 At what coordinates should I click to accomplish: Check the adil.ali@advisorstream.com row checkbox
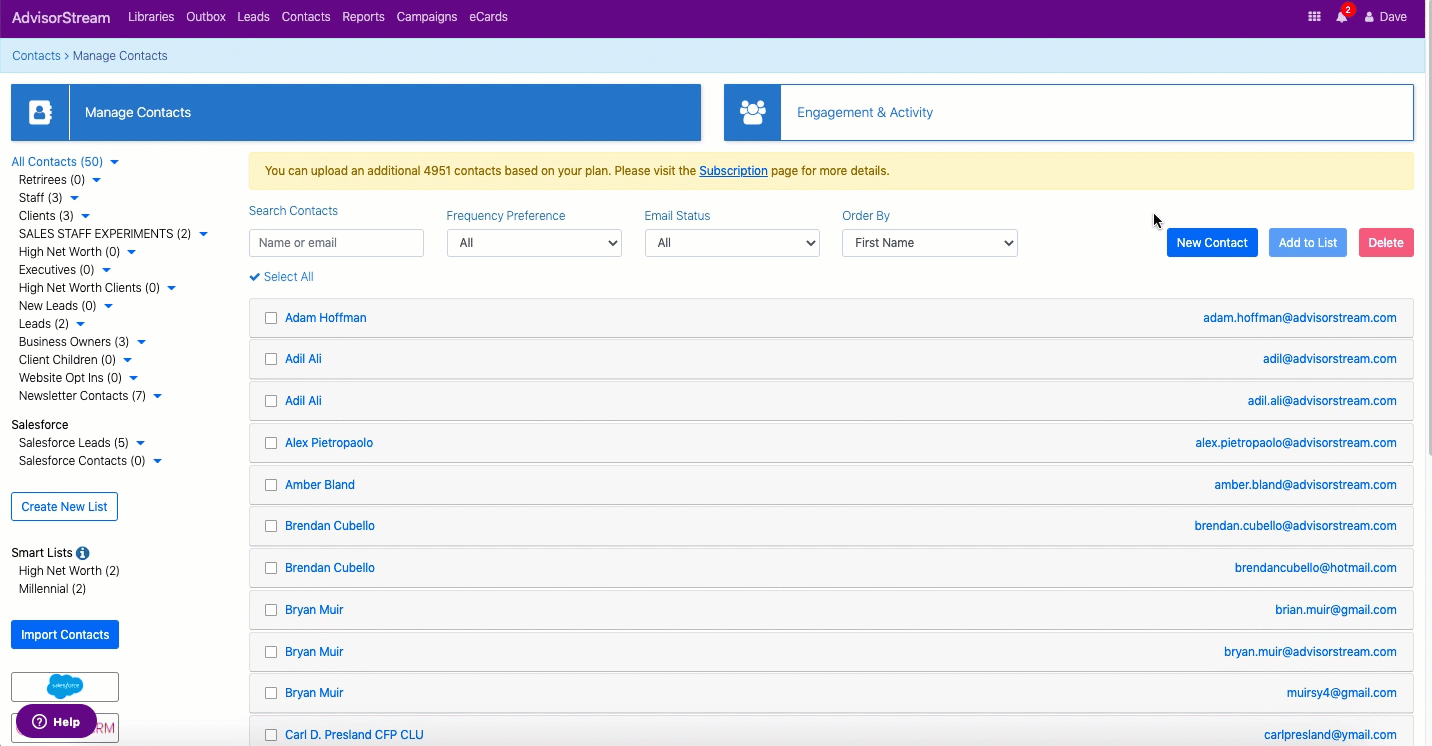tap(271, 401)
